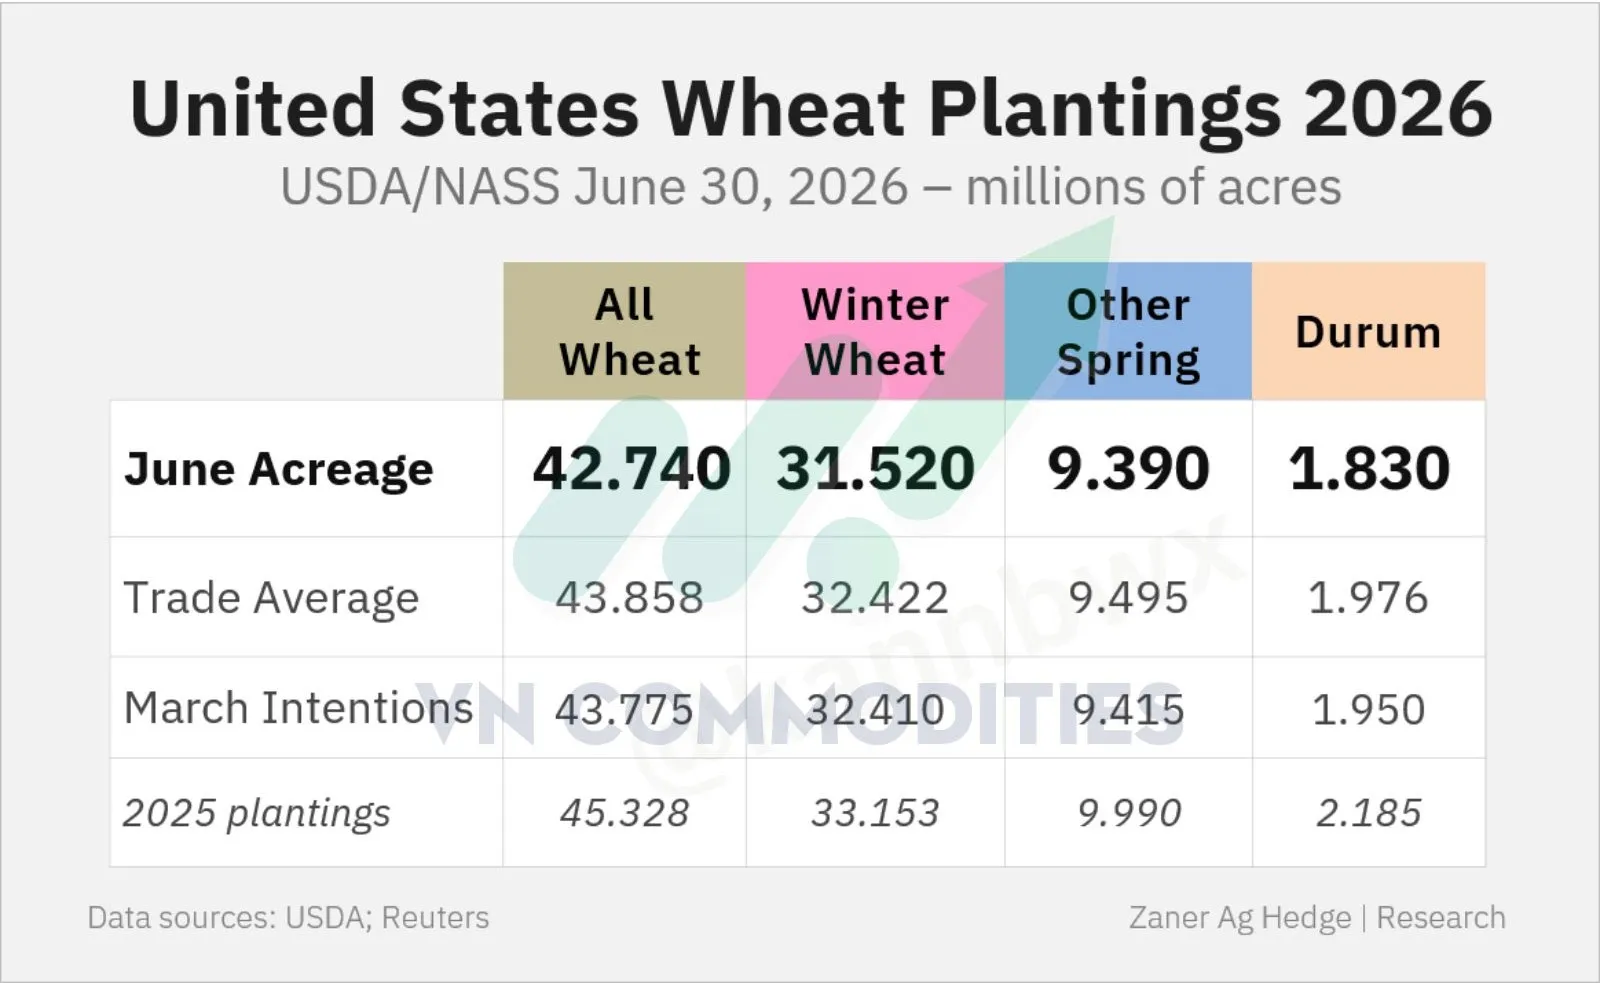Click the Data sources USDA Reuters text
The width and height of the screenshot is (1600, 983).
point(288,918)
